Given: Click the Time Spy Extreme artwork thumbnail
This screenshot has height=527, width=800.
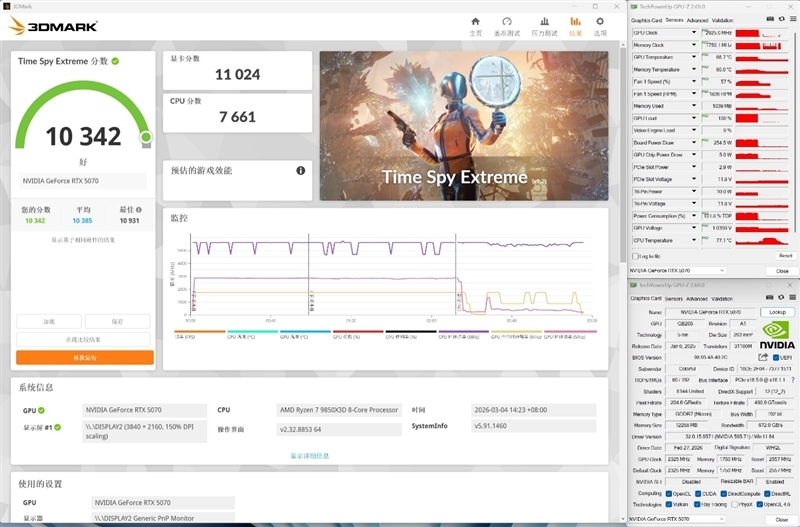Looking at the screenshot, I should click(x=464, y=126).
